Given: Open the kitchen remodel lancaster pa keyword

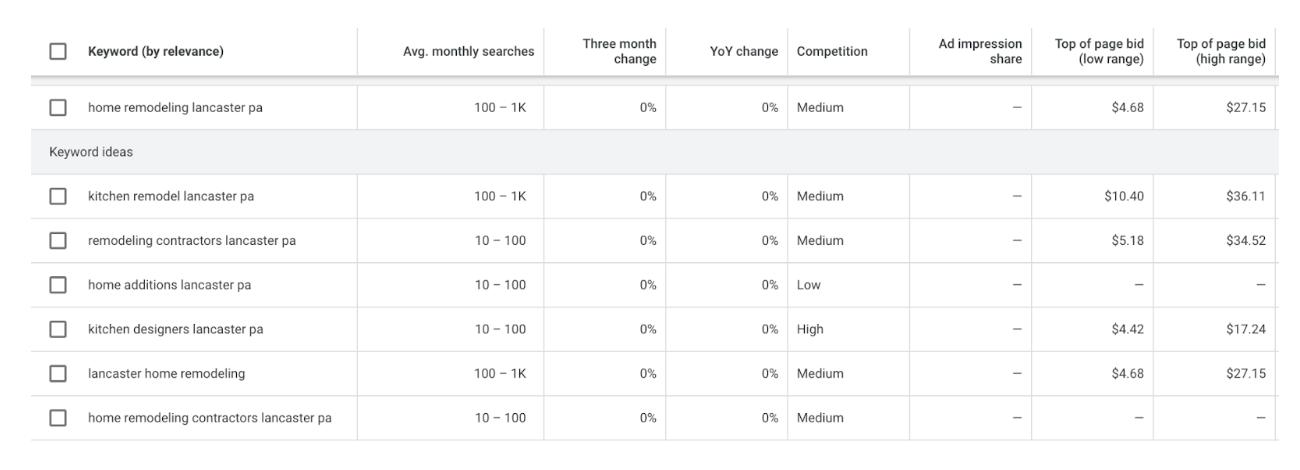Looking at the screenshot, I should tap(171, 196).
